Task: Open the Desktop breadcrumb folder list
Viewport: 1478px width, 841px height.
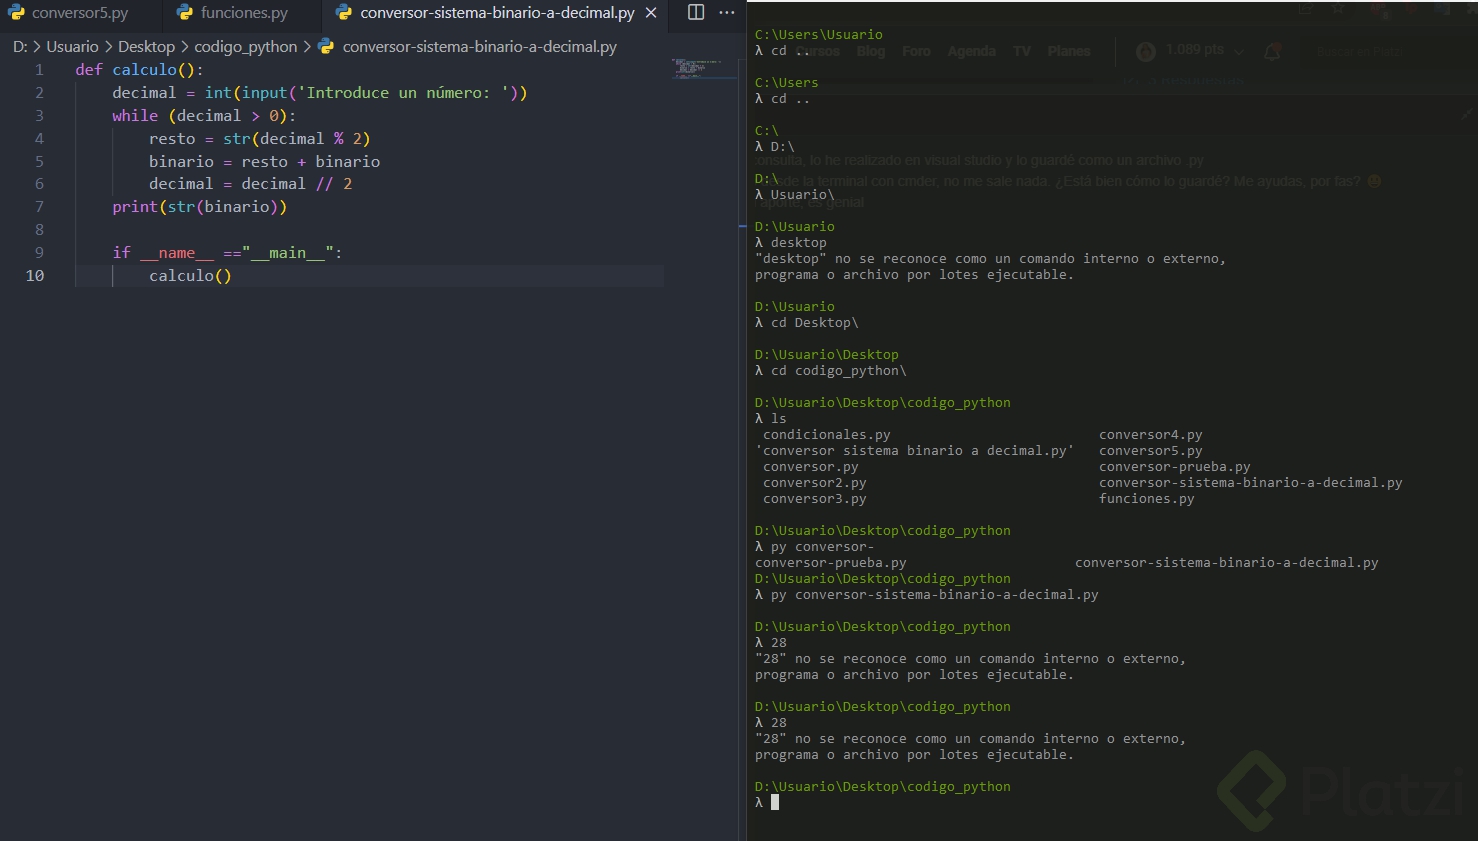Action: tap(146, 46)
